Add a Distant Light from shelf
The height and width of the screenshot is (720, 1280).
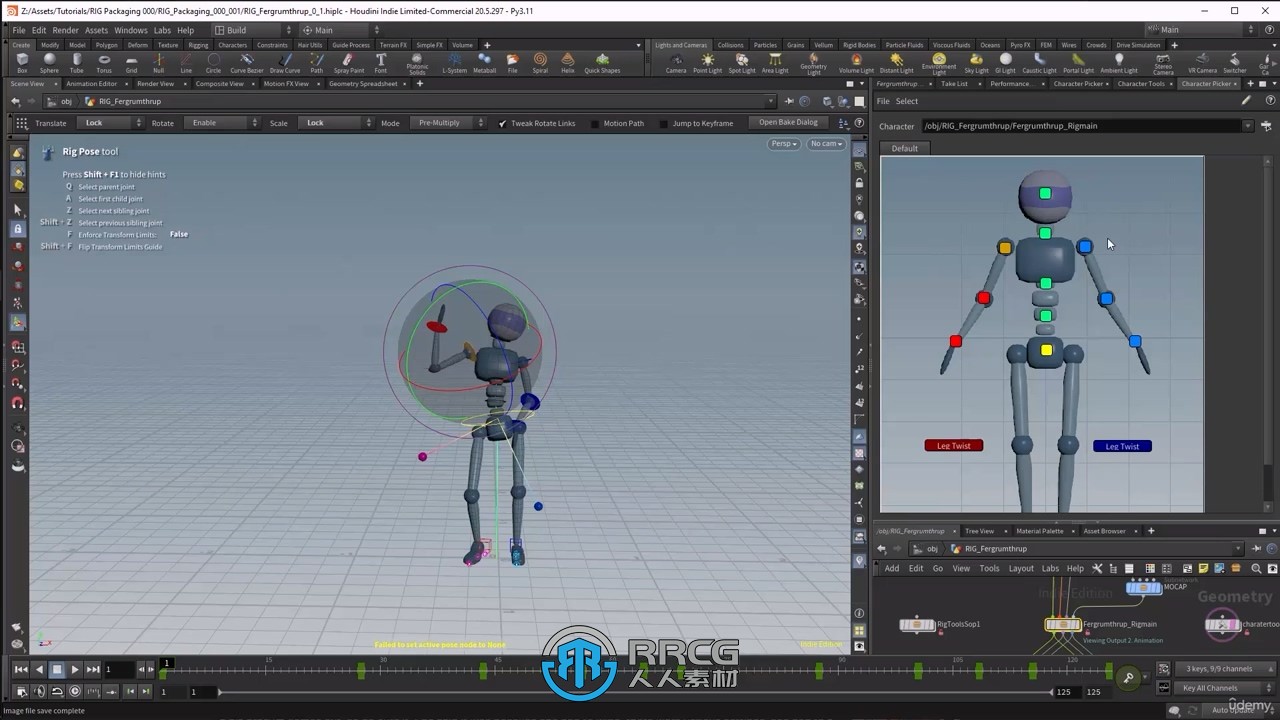[x=896, y=63]
